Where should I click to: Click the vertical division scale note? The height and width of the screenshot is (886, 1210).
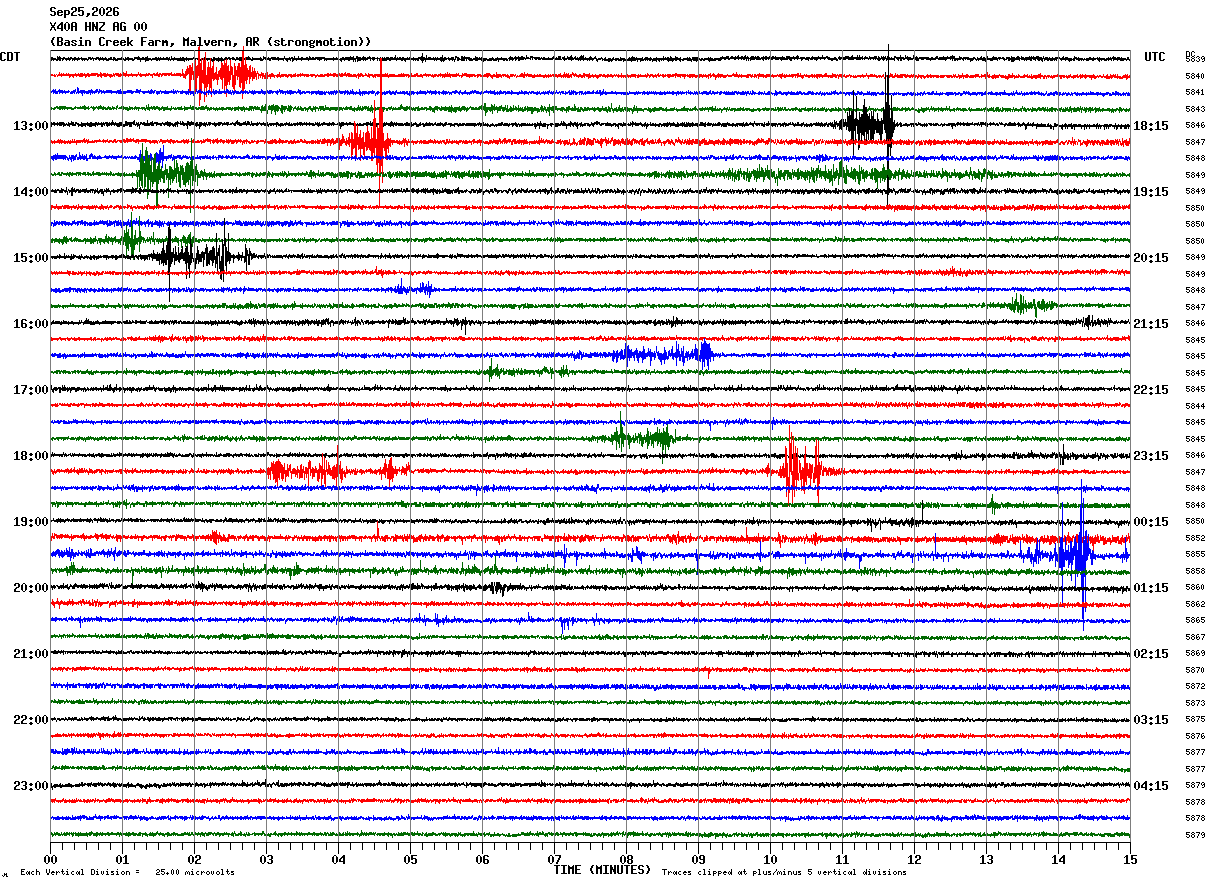(x=127, y=872)
